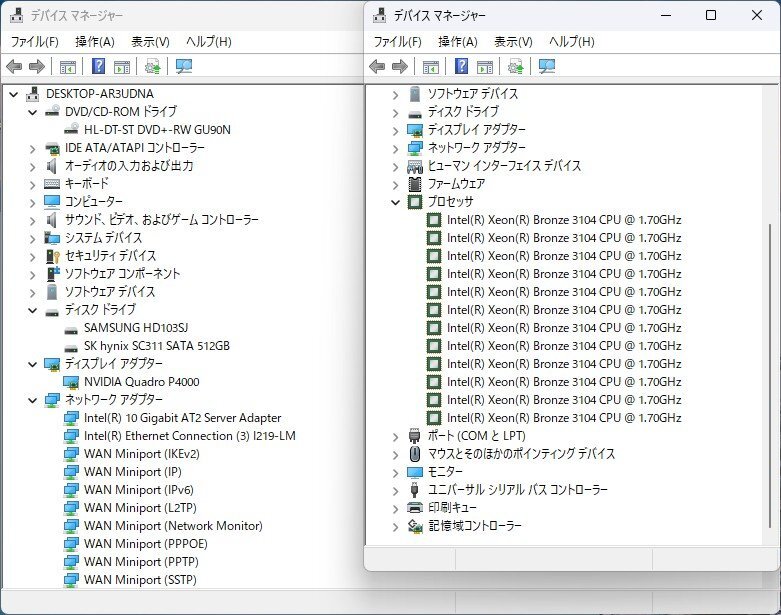The width and height of the screenshot is (781, 615).
Task: Click blue Help icon in right window toolbar
Action: [x=462, y=66]
